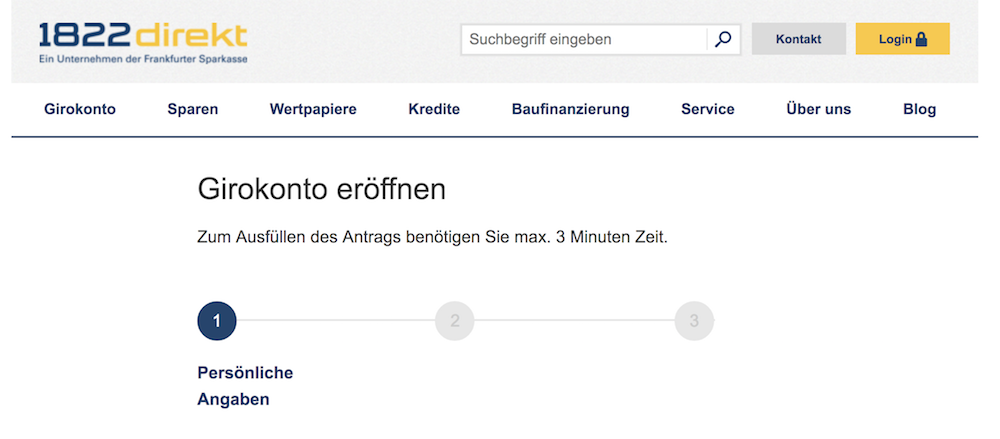Select step 1 circle in progress bar
The width and height of the screenshot is (1000, 439).
coord(217,321)
